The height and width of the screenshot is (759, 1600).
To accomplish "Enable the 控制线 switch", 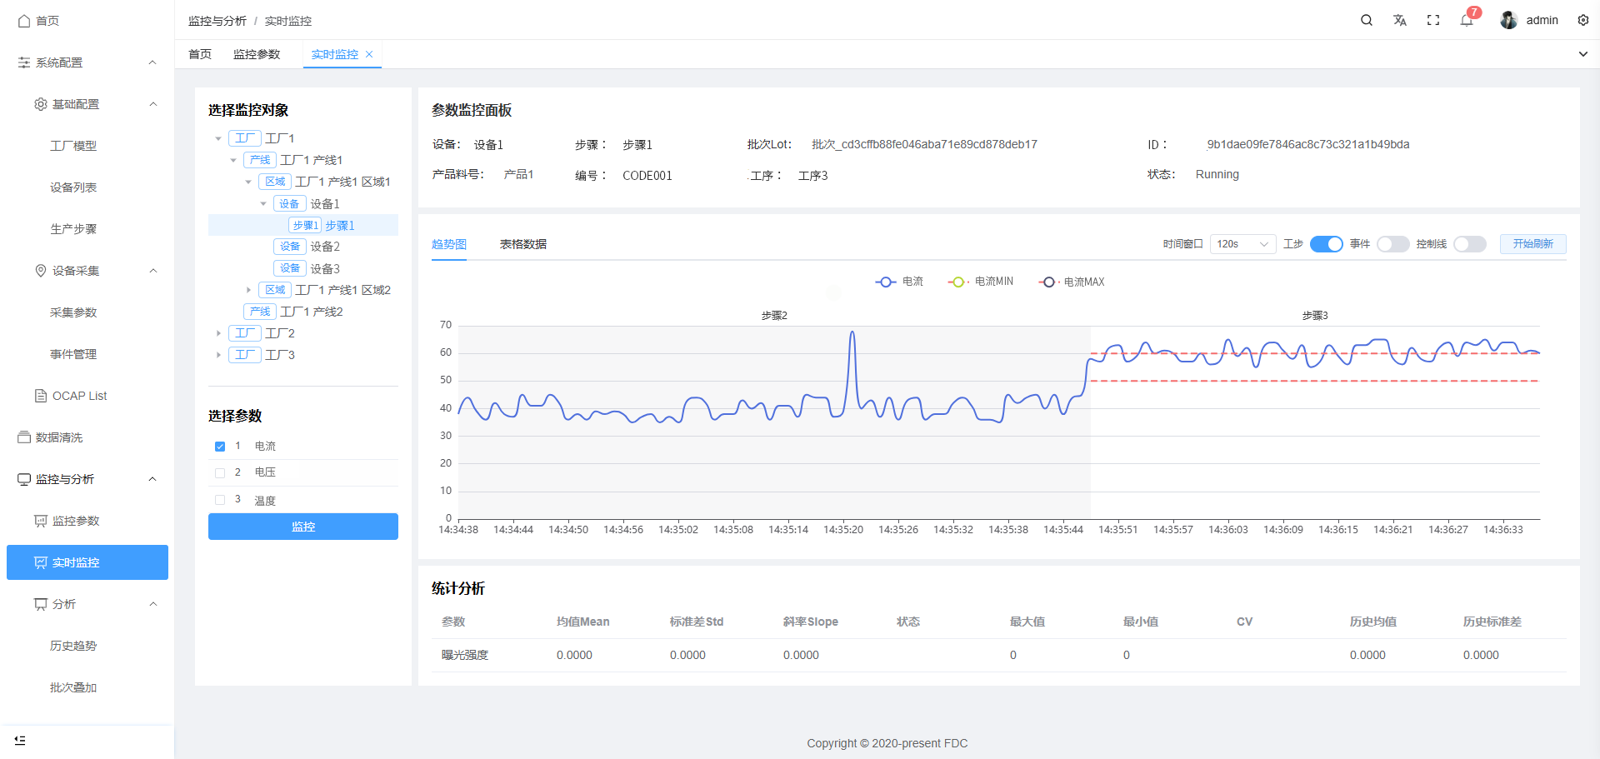I will 1470,244.
